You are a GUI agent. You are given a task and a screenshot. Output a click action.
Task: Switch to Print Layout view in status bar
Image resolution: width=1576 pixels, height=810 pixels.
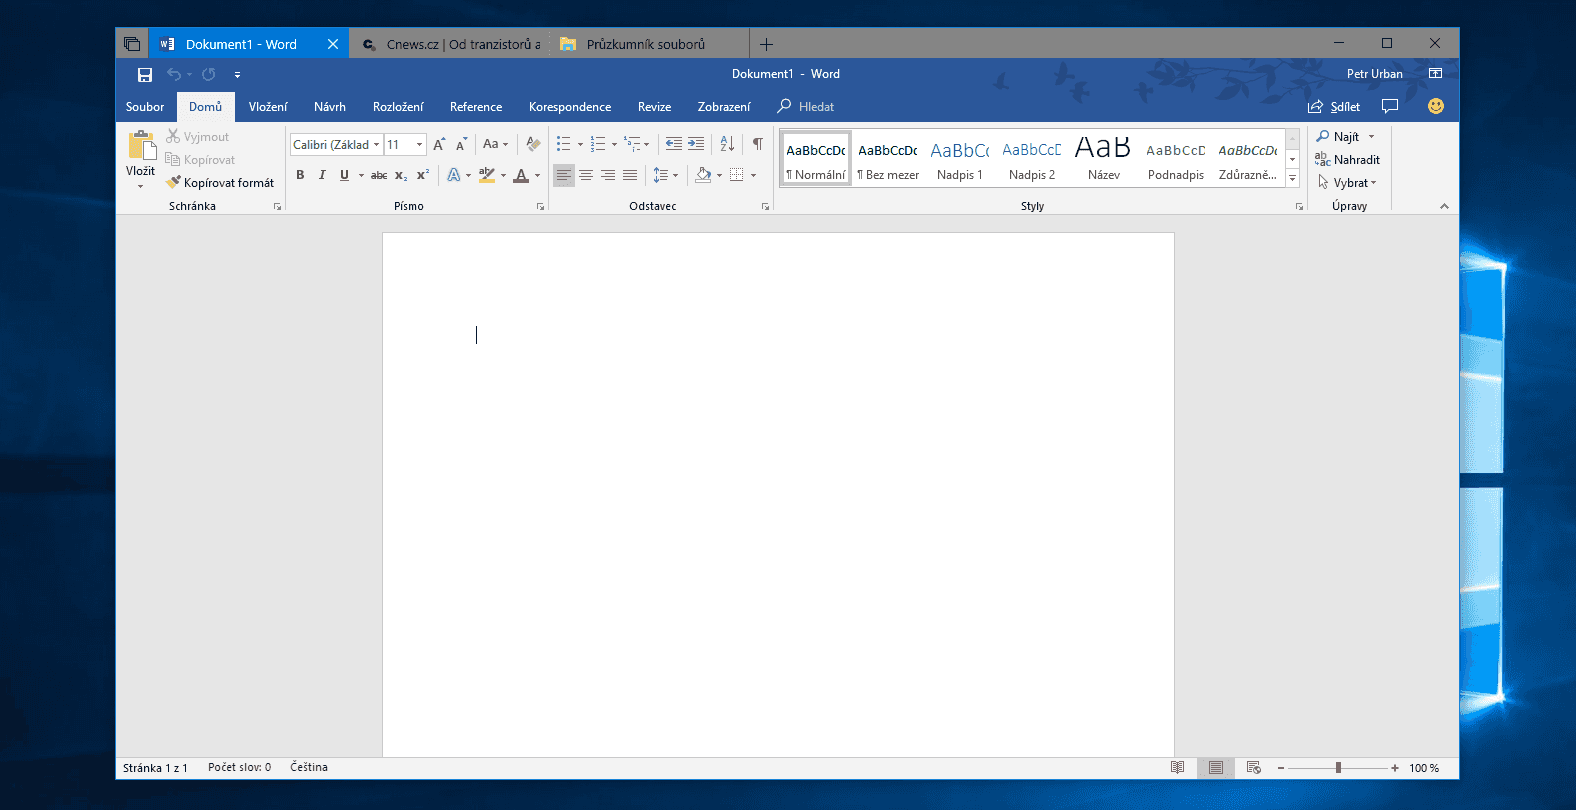point(1216,768)
